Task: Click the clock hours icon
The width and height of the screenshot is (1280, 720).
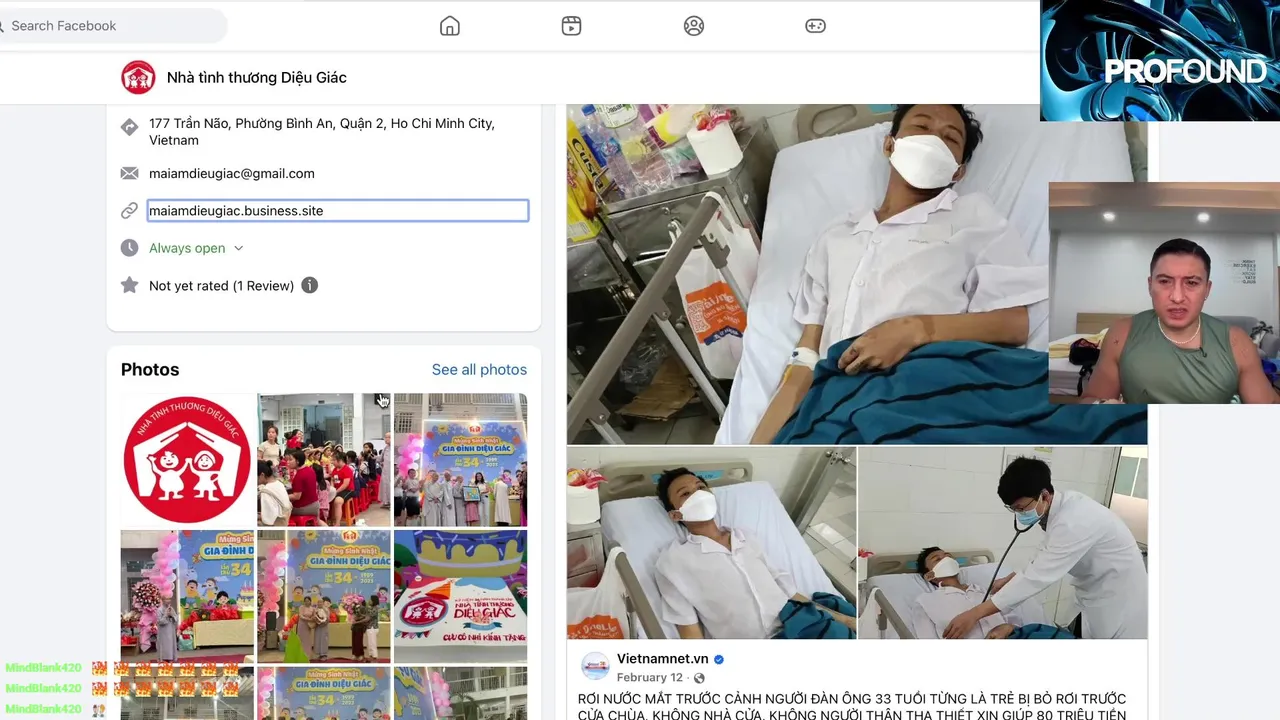Action: click(x=129, y=248)
